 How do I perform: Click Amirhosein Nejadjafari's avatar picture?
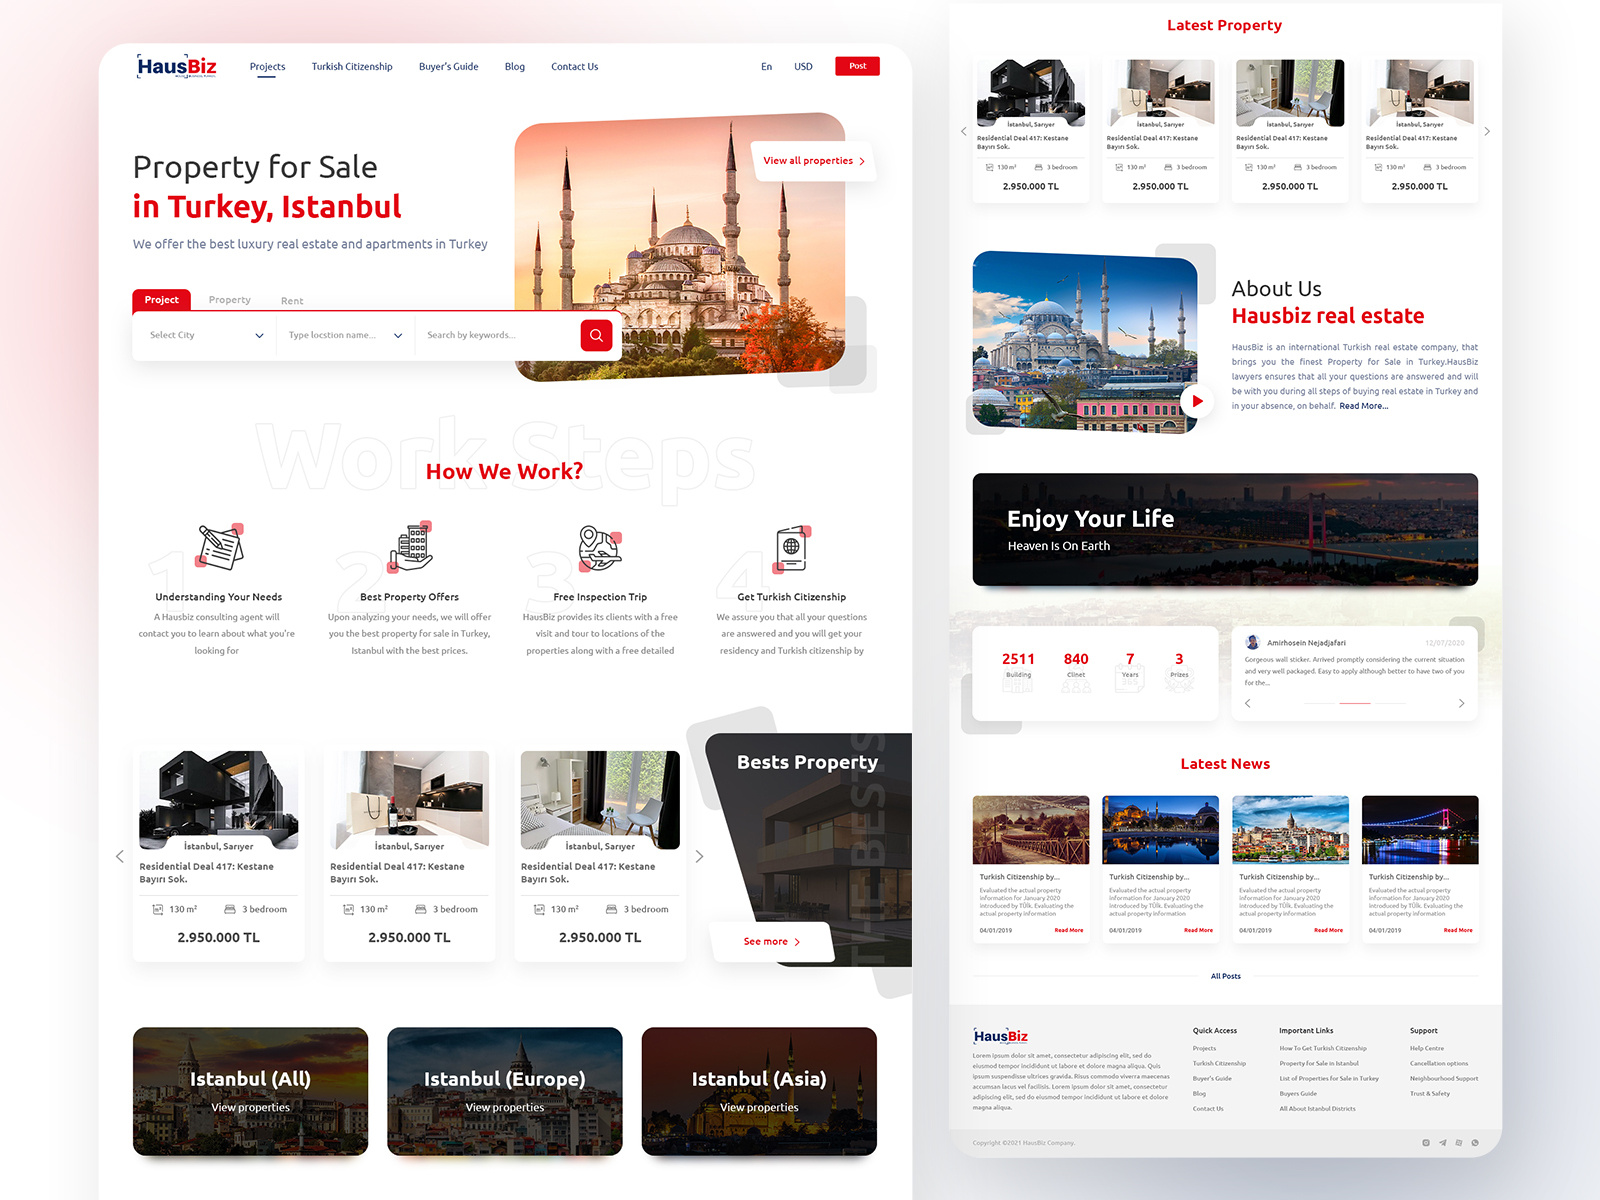[1252, 642]
